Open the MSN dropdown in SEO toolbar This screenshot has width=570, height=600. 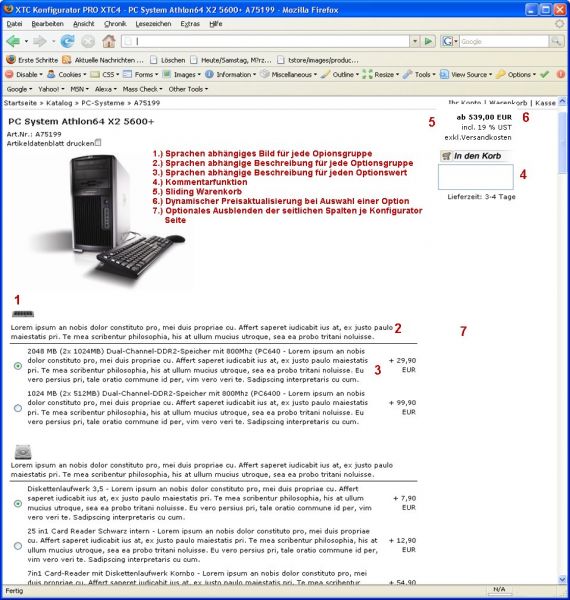79,89
